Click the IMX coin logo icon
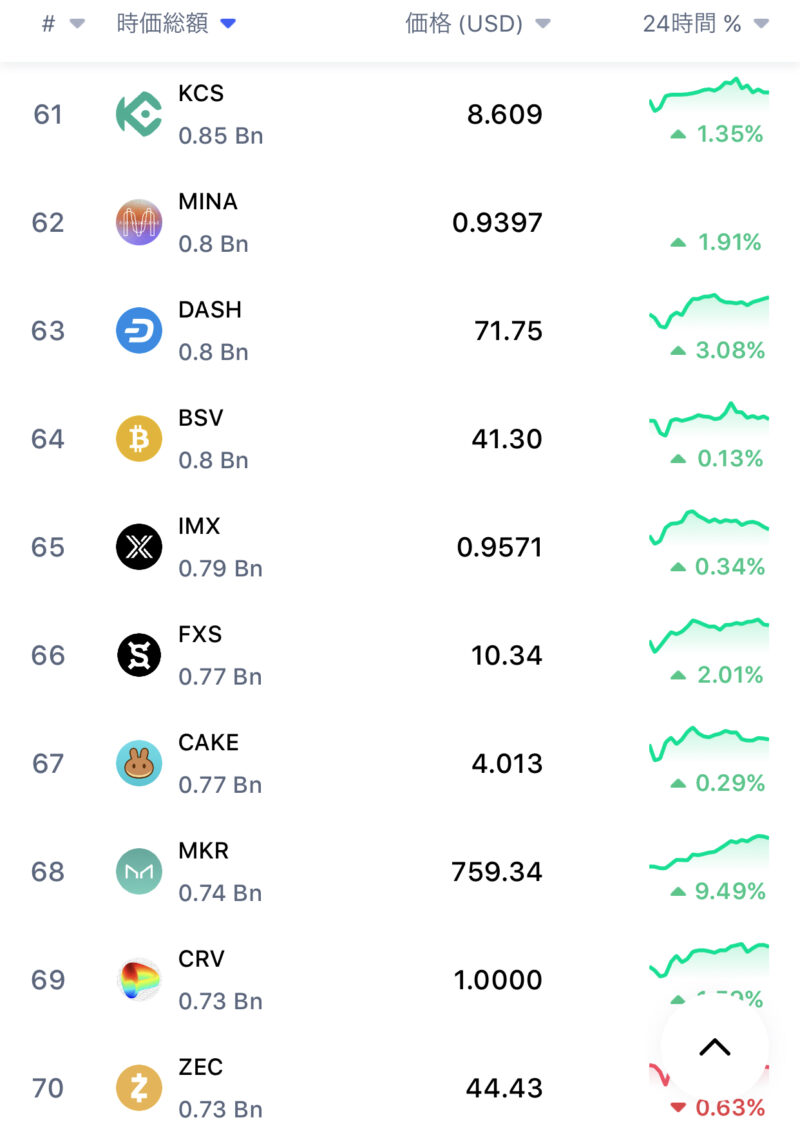This screenshot has height=1129, width=800. tap(138, 547)
